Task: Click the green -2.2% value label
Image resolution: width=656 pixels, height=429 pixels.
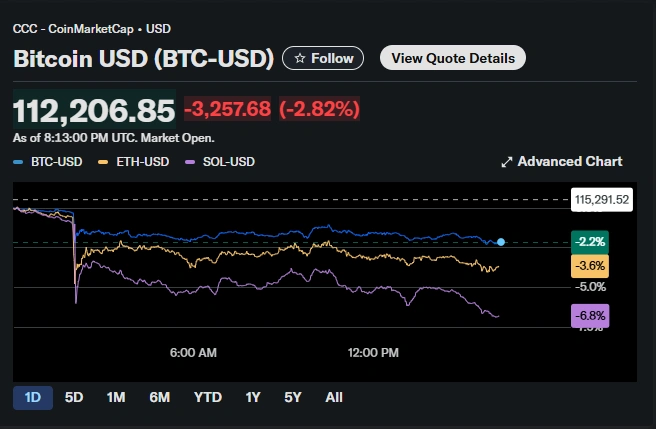Action: coord(590,242)
